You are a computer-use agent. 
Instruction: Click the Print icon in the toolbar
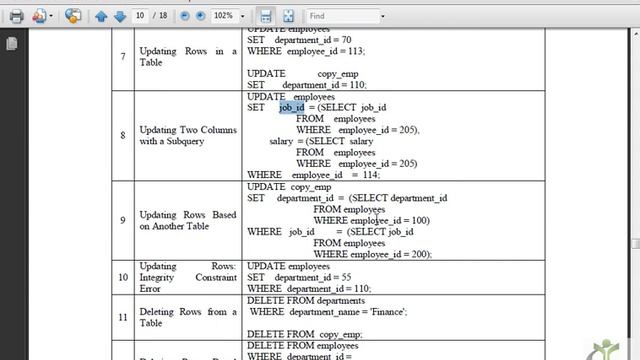[x=16, y=16]
